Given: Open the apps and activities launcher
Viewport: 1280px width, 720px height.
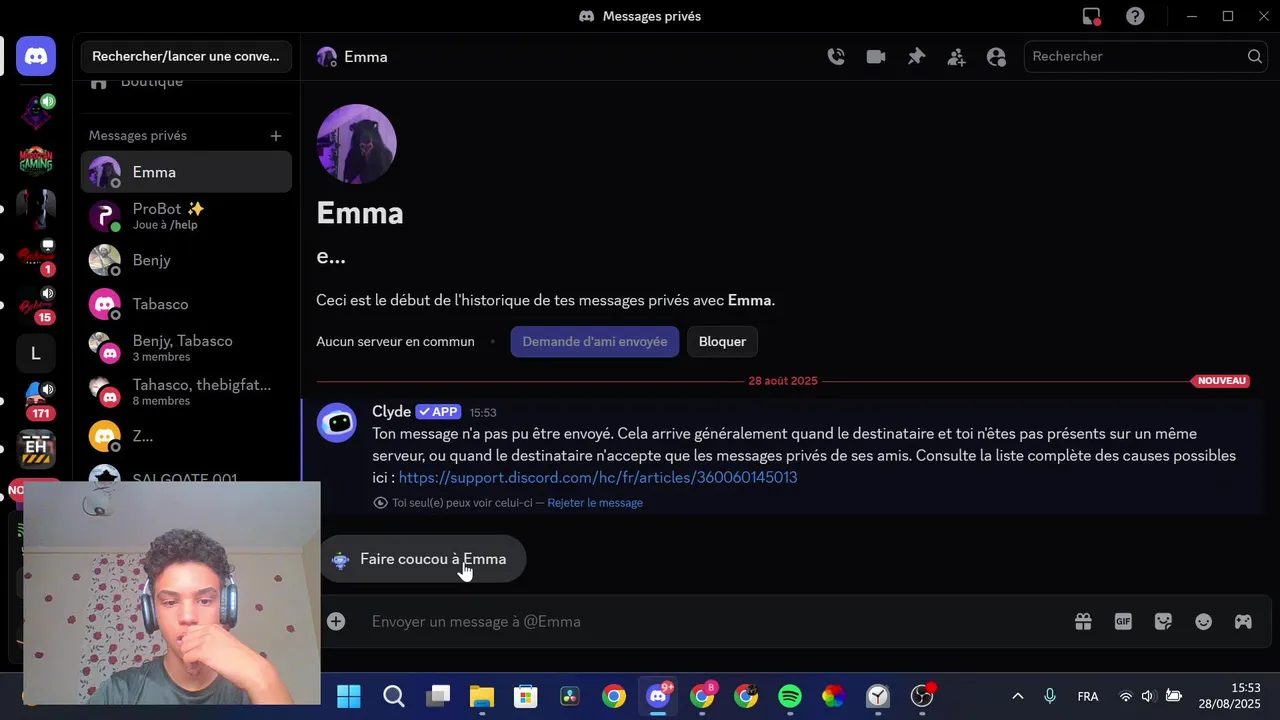Looking at the screenshot, I should click(1243, 622).
